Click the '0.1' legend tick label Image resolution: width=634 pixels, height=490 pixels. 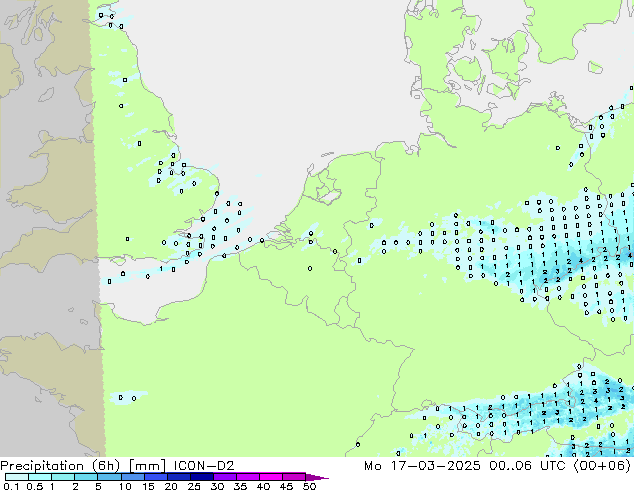pyautogui.click(x=11, y=486)
